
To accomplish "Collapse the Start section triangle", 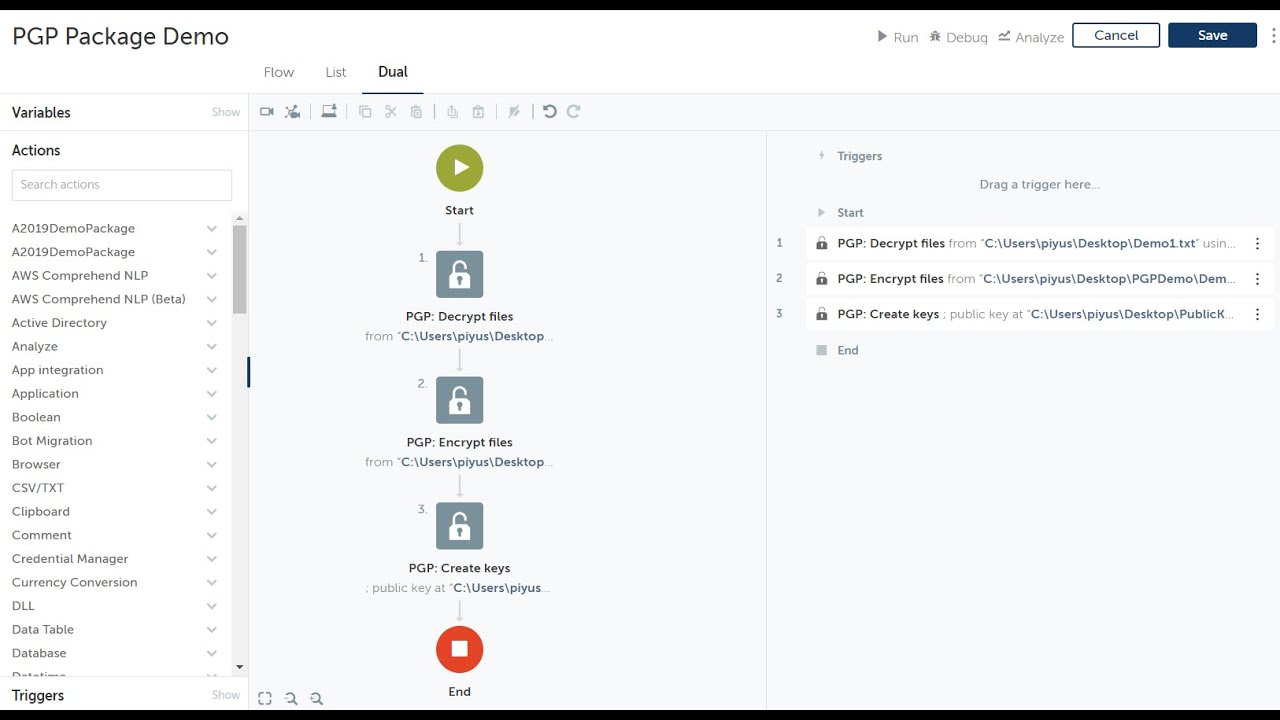I will [822, 213].
